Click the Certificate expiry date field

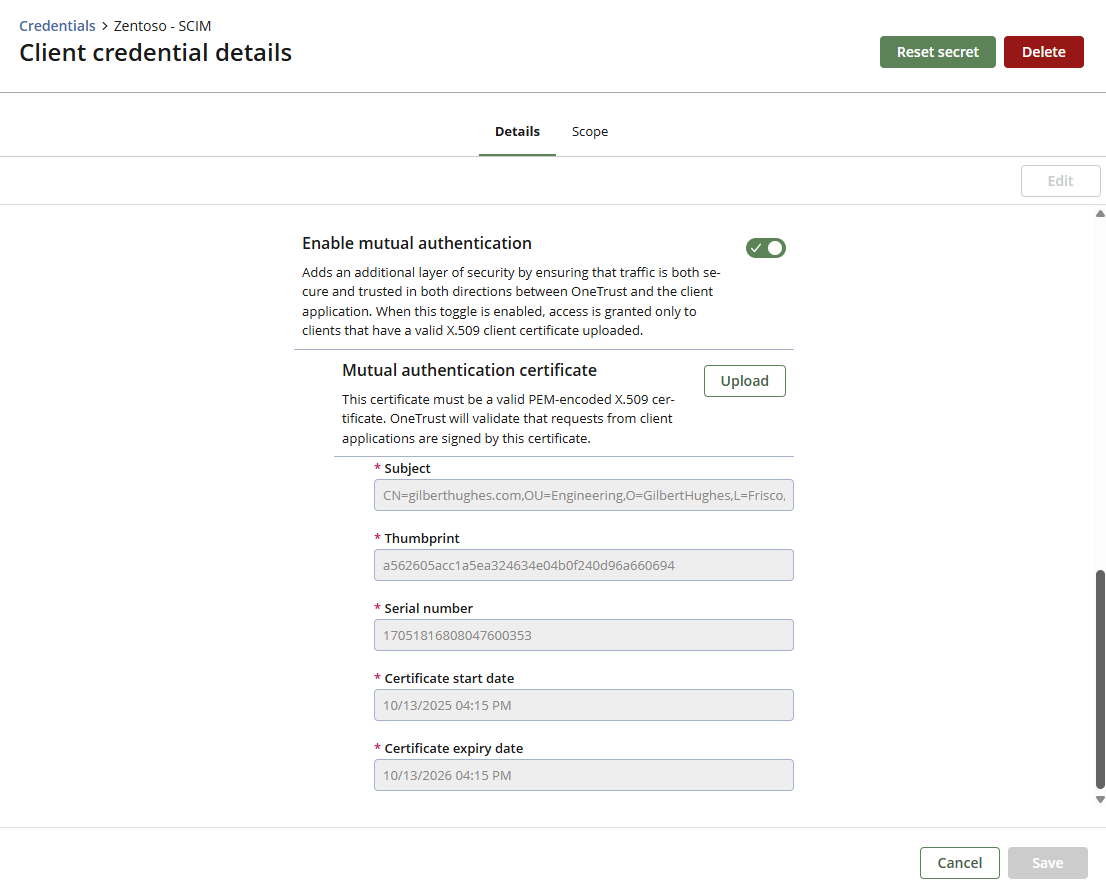click(x=583, y=775)
